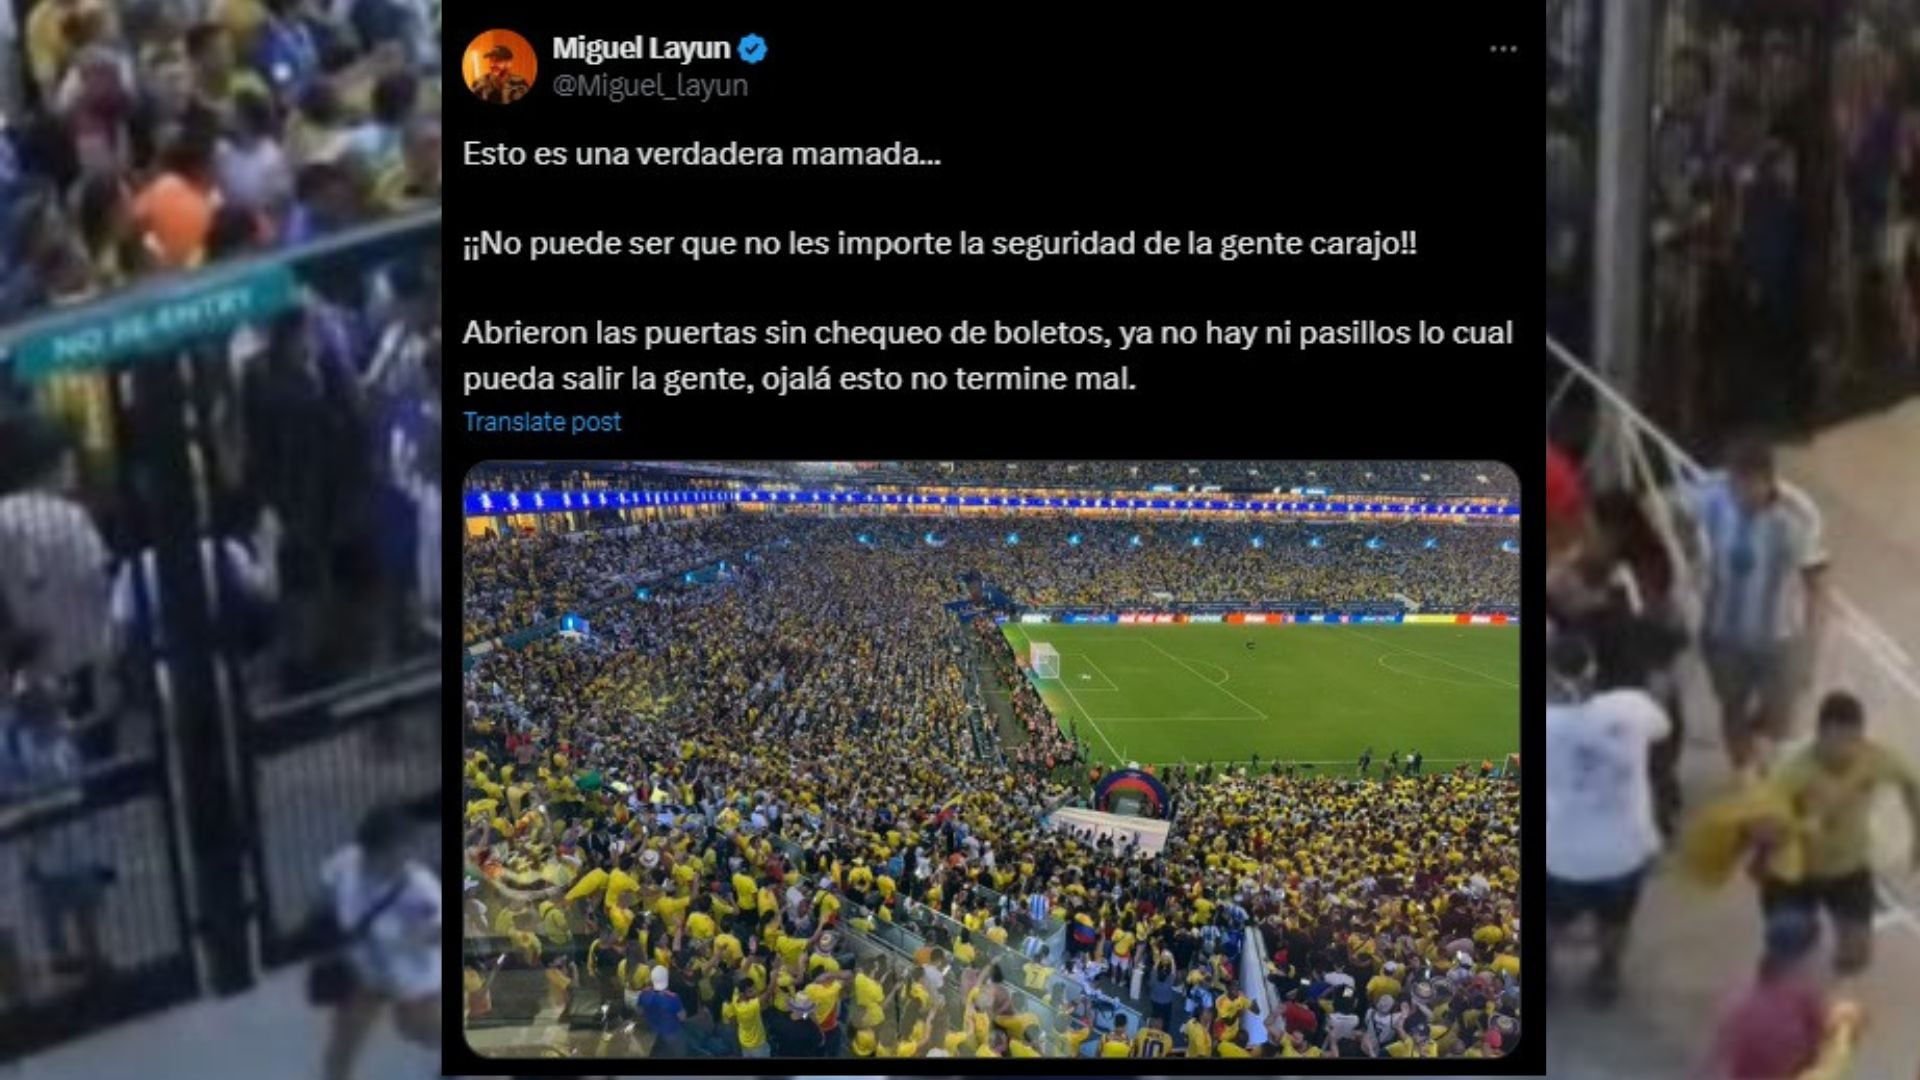1920x1080 pixels.
Task: Open Miguel Layun's profile avatar
Action: pos(499,66)
